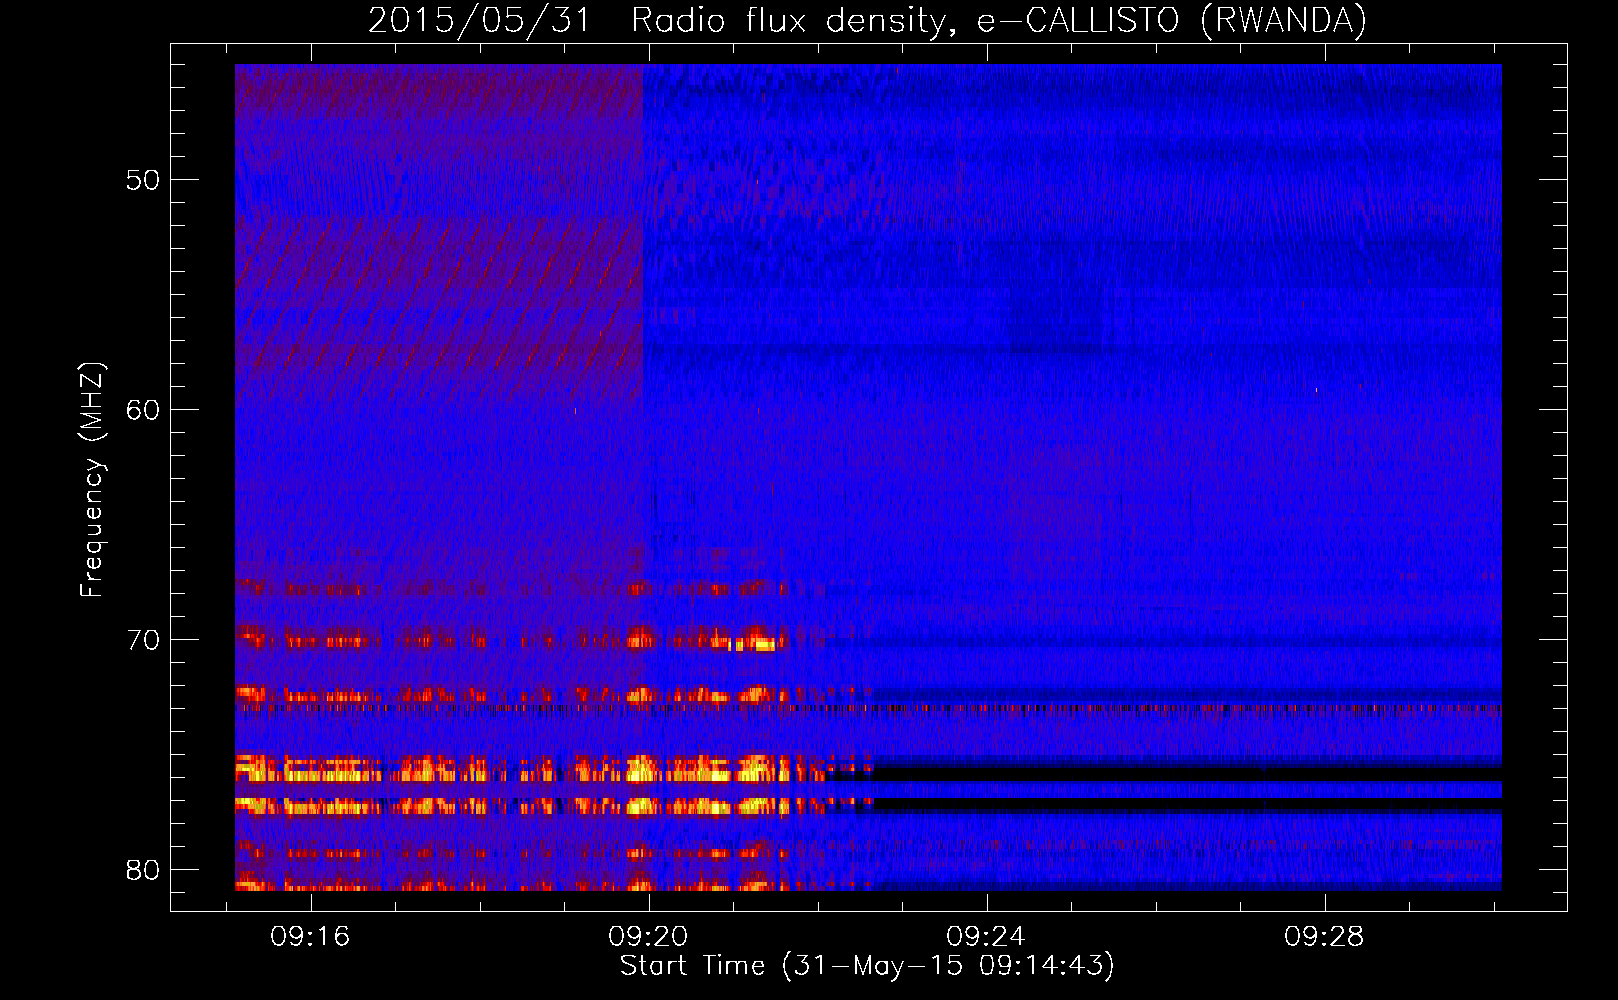Click the 09:20 time tick label
This screenshot has width=1618, height=1000.
(648, 937)
